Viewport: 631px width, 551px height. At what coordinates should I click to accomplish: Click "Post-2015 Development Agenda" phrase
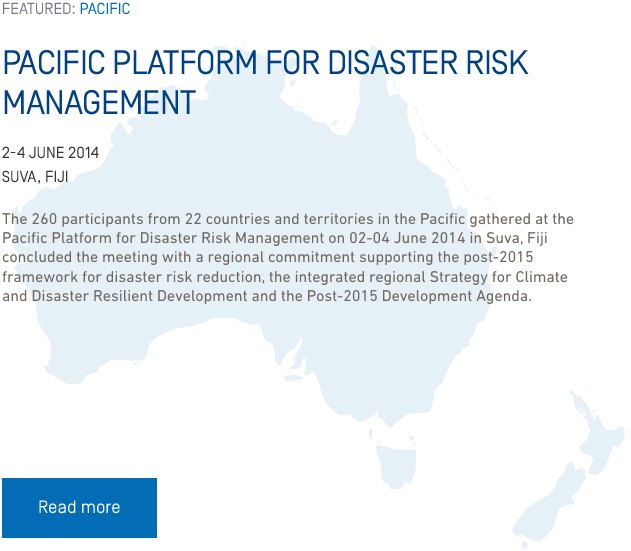click(417, 296)
